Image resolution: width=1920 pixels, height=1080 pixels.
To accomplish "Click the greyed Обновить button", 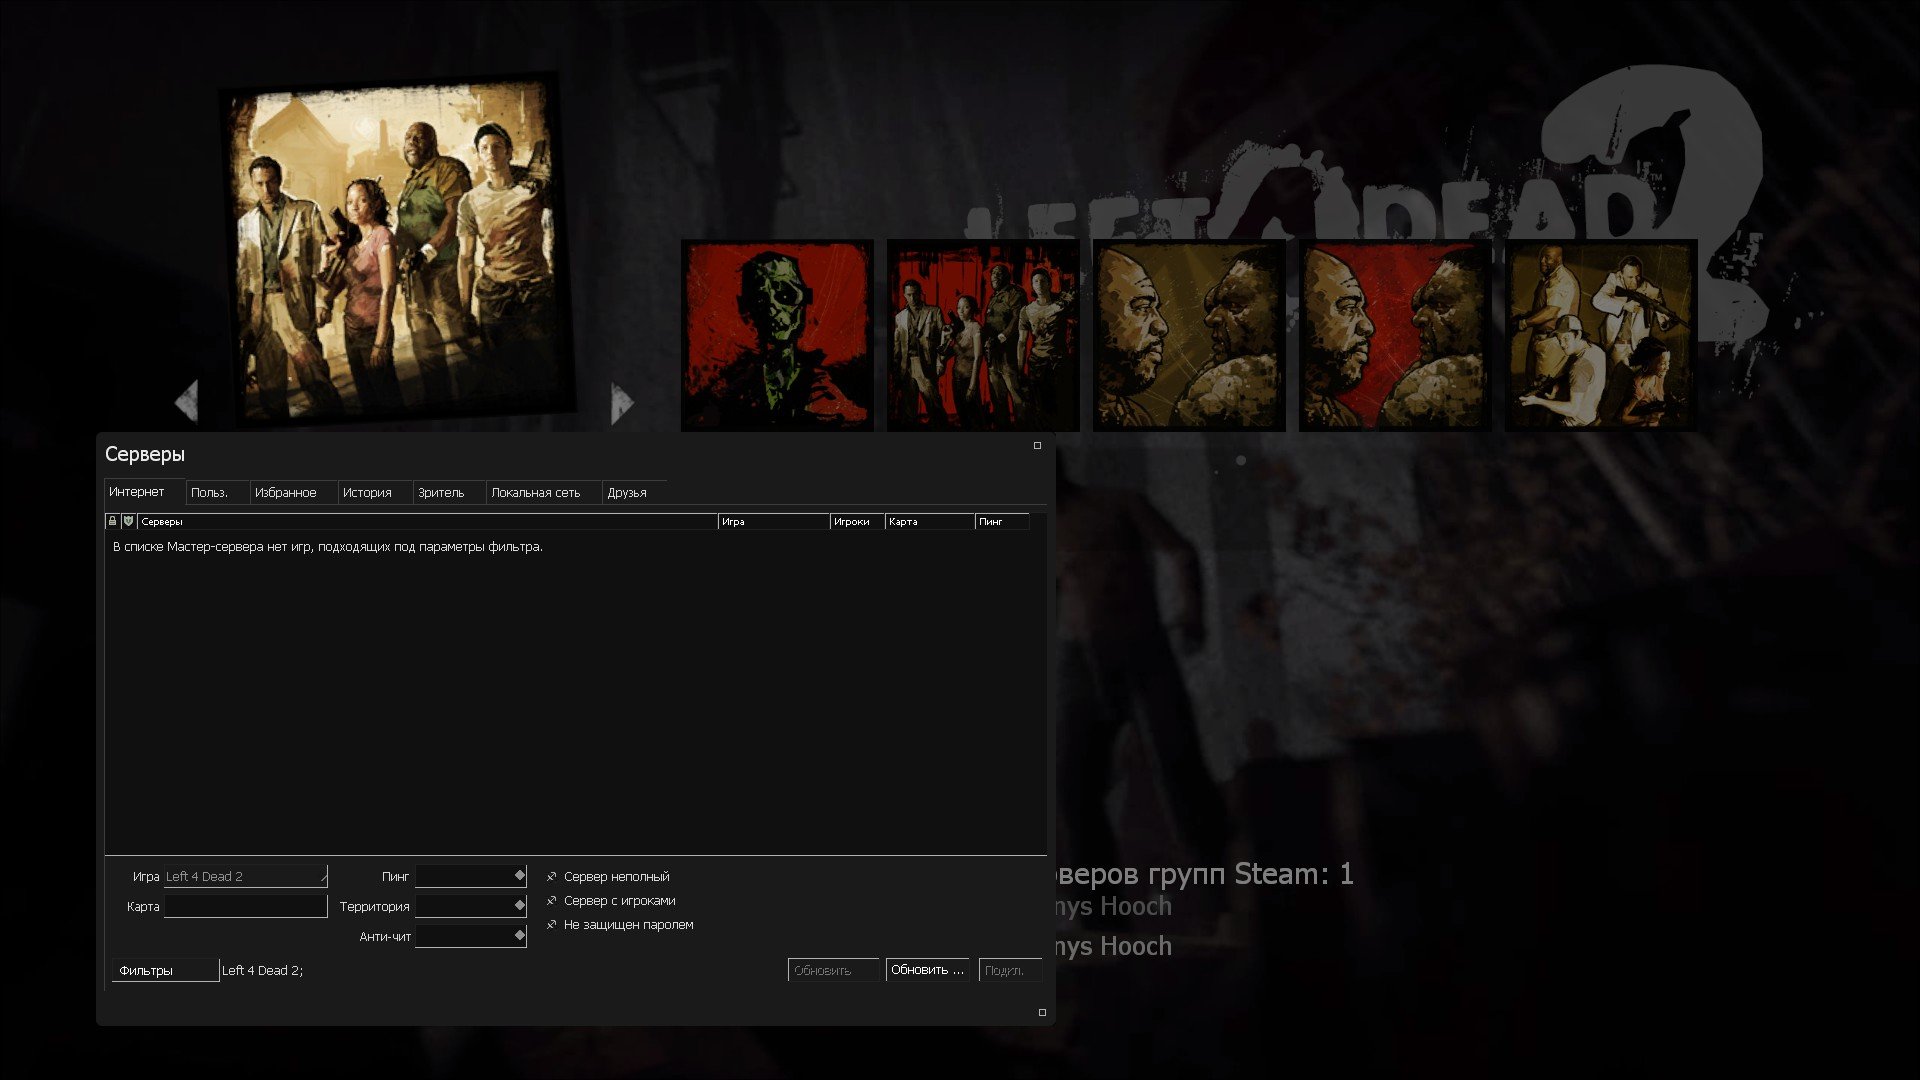I will coord(833,970).
